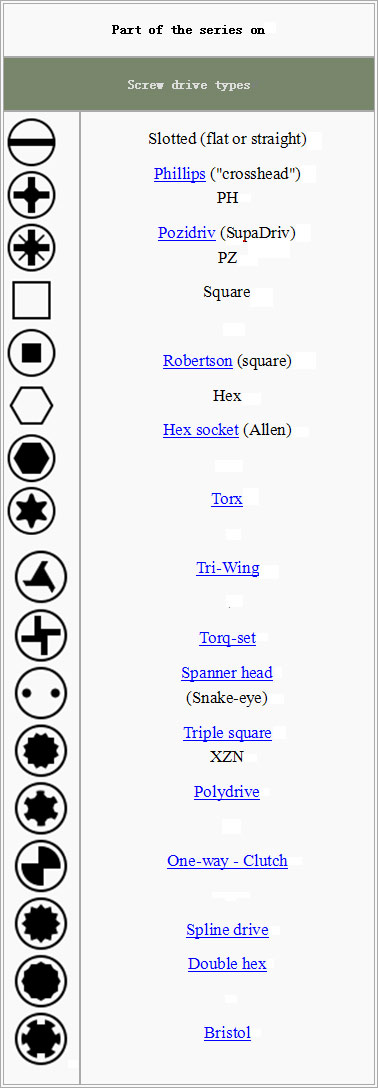Click the Screw drive types header
Image resolution: width=378 pixels, height=1089 pixels.
(x=189, y=85)
